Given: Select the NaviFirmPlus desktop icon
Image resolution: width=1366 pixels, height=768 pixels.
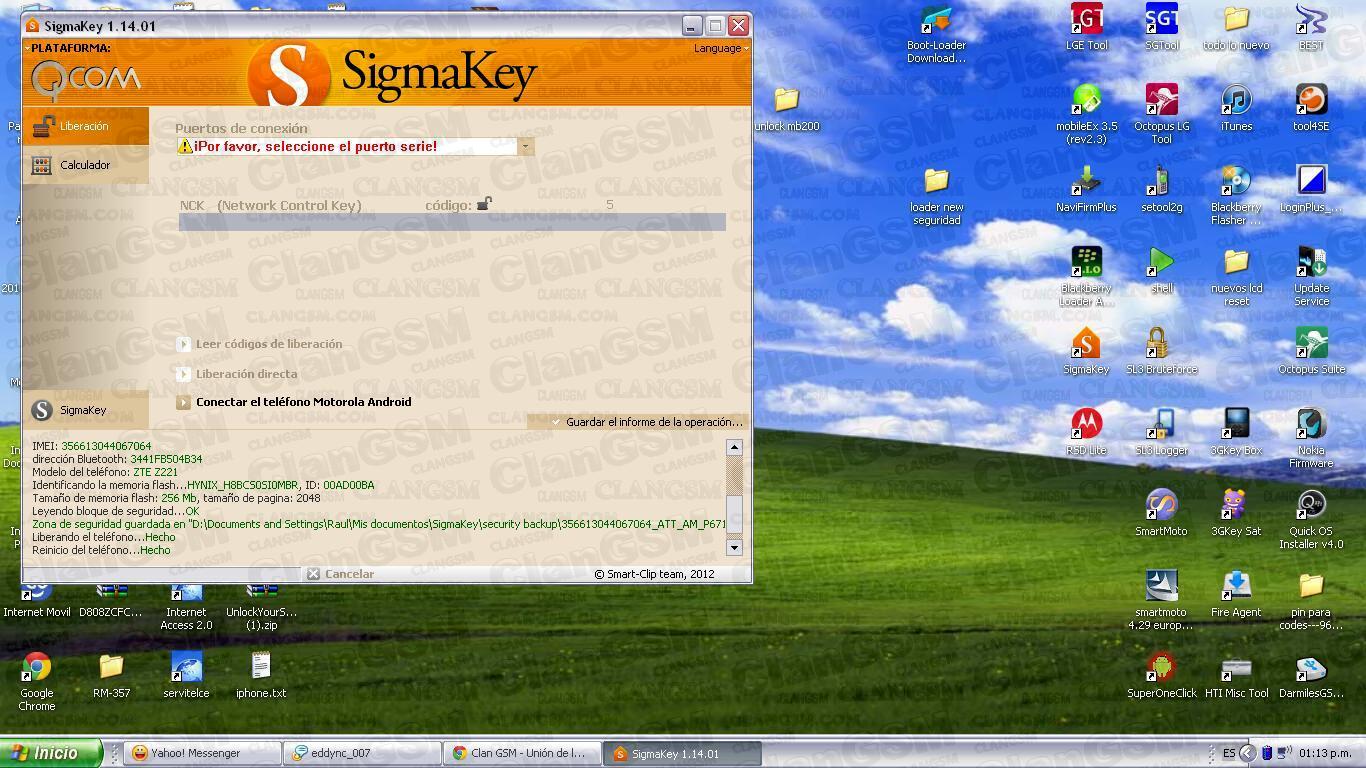Looking at the screenshot, I should click(1086, 190).
